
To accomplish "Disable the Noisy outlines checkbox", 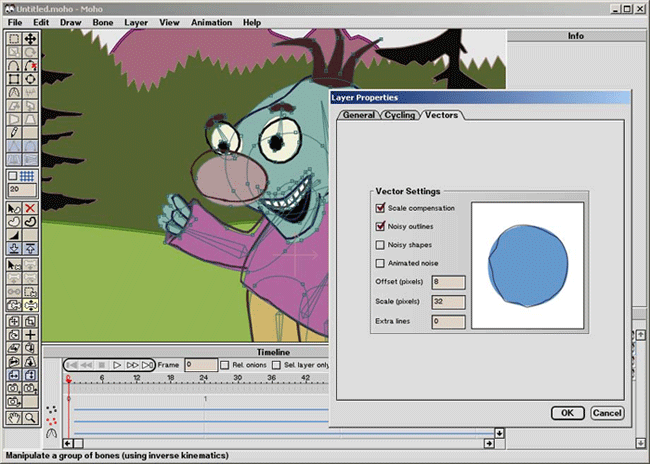I will [x=380, y=226].
